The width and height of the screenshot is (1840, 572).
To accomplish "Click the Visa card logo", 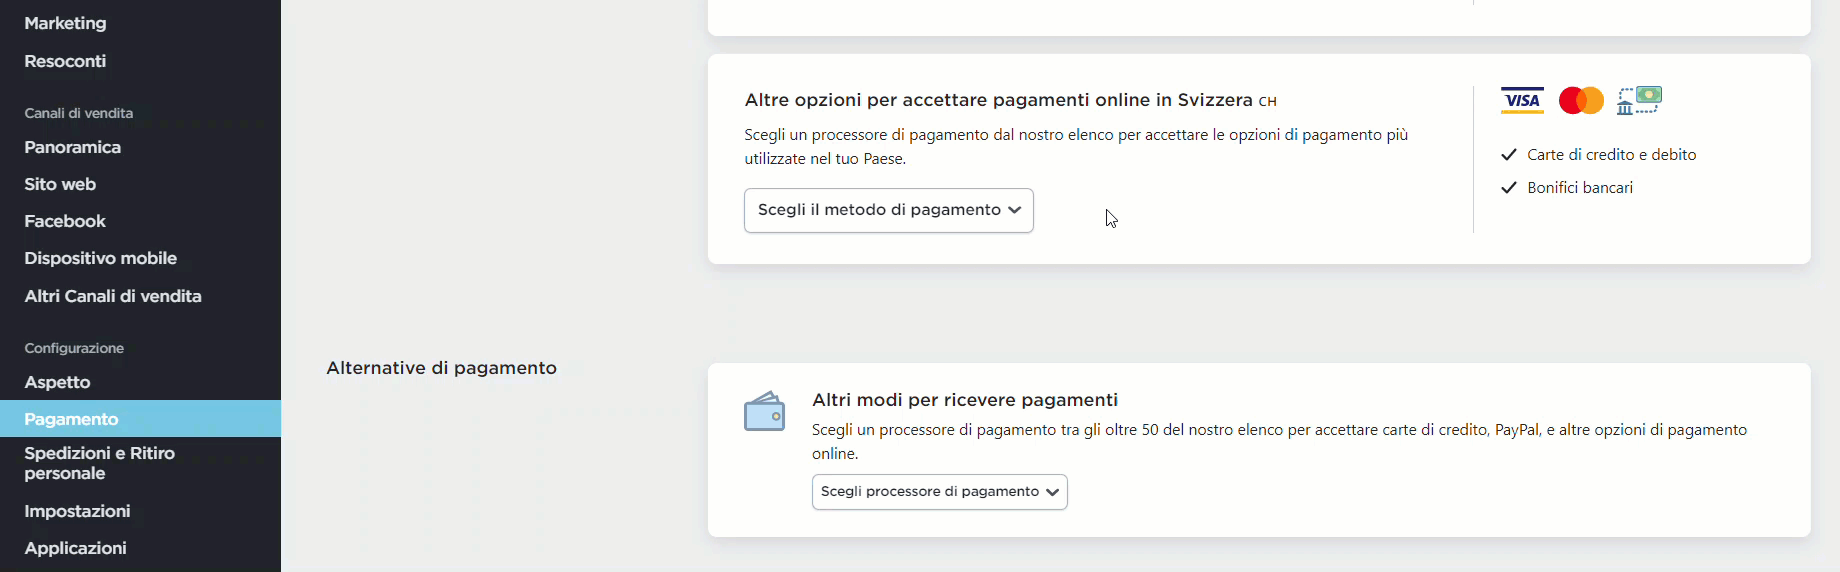I will coord(1522,100).
